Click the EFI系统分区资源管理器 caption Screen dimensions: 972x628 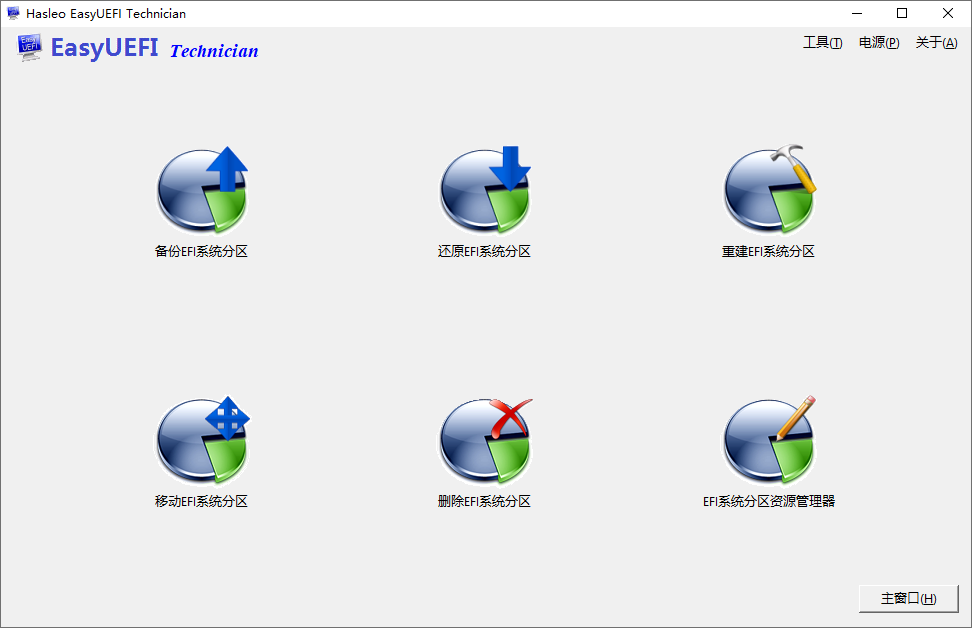coord(770,501)
